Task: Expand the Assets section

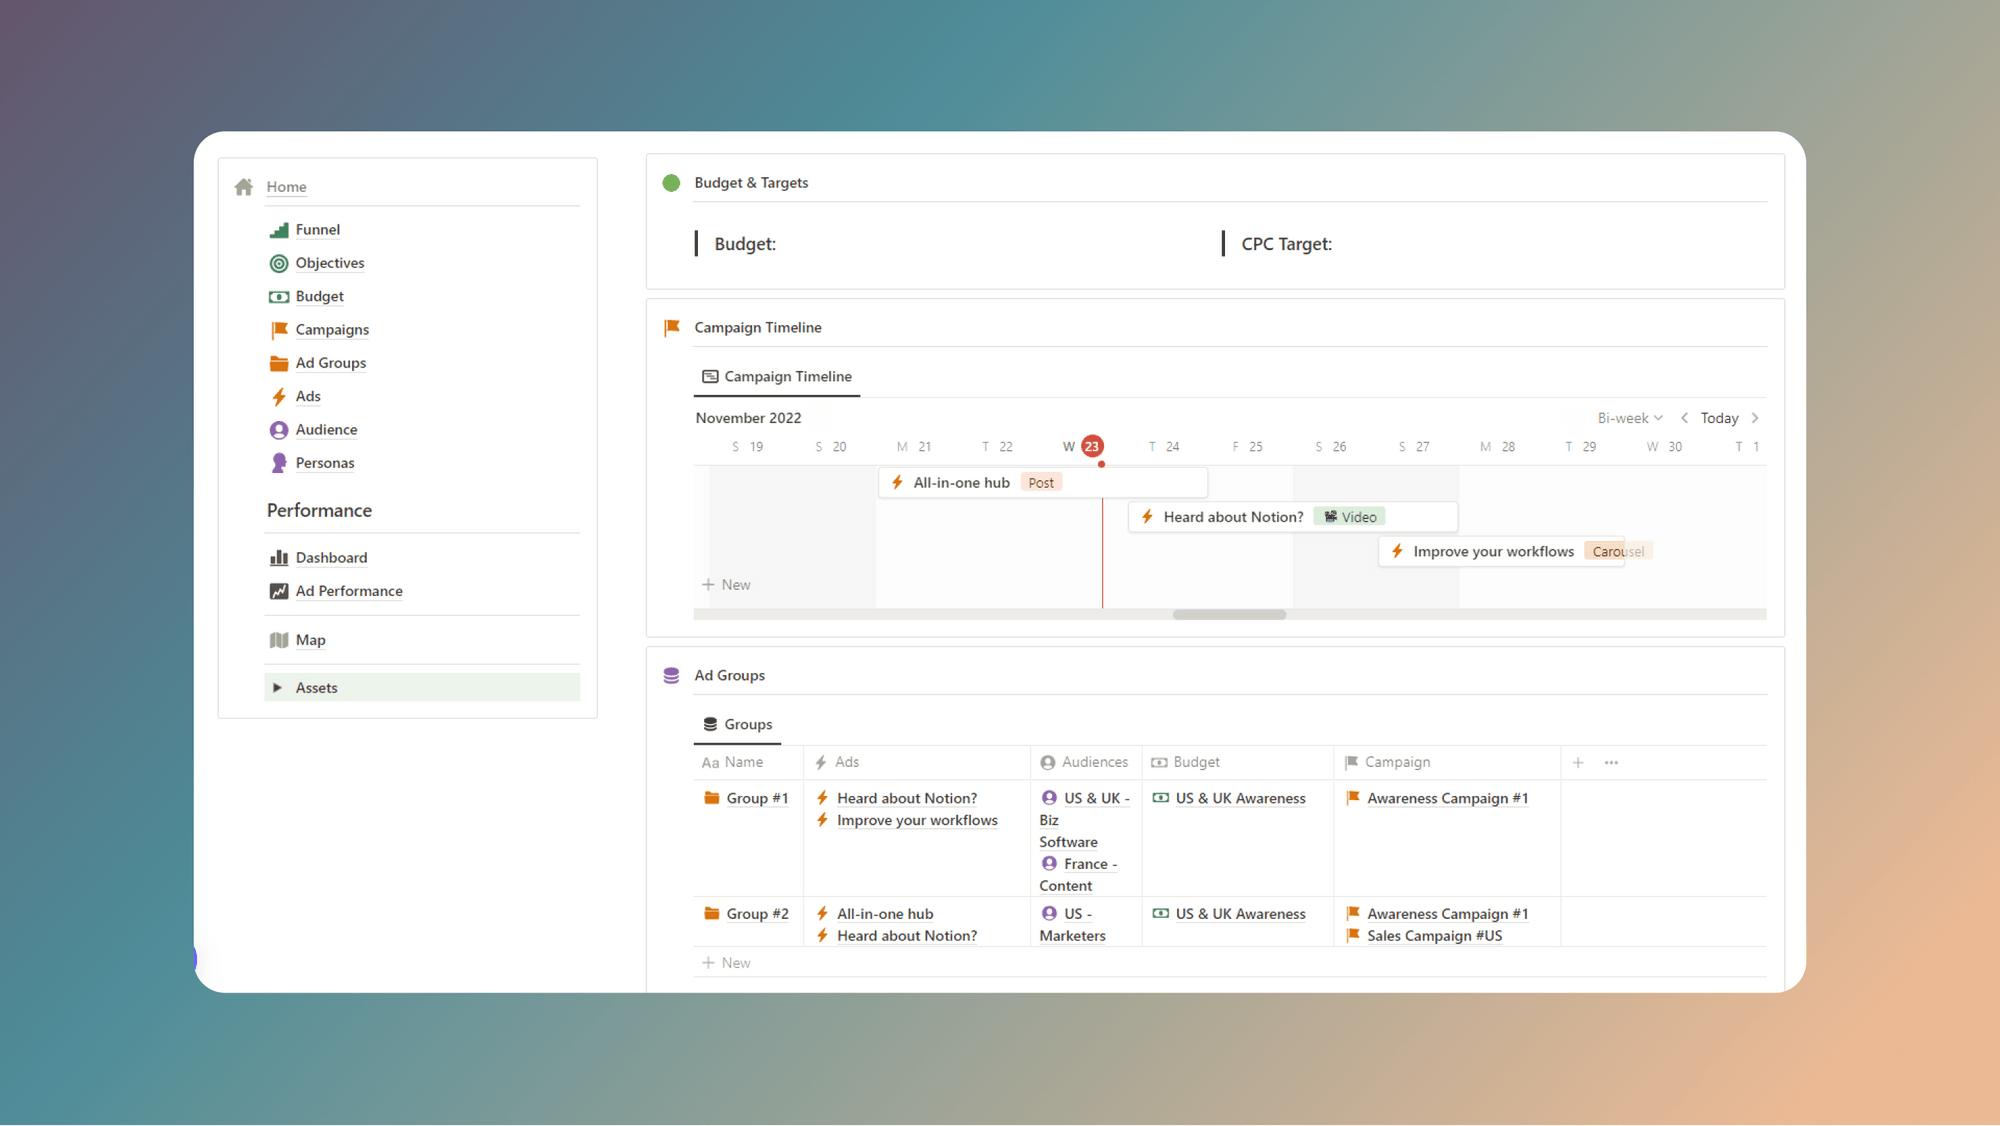Action: pyautogui.click(x=278, y=687)
